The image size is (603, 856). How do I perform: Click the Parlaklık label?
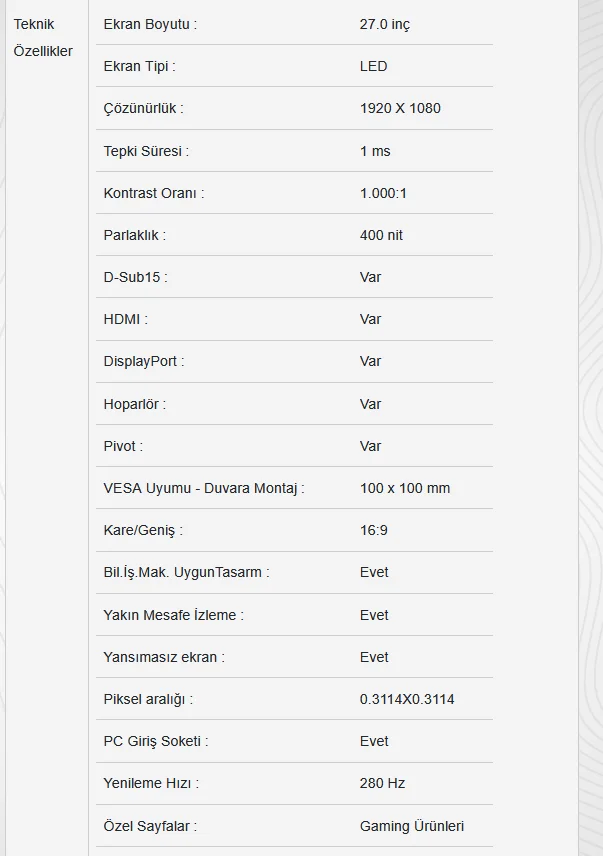(134, 235)
